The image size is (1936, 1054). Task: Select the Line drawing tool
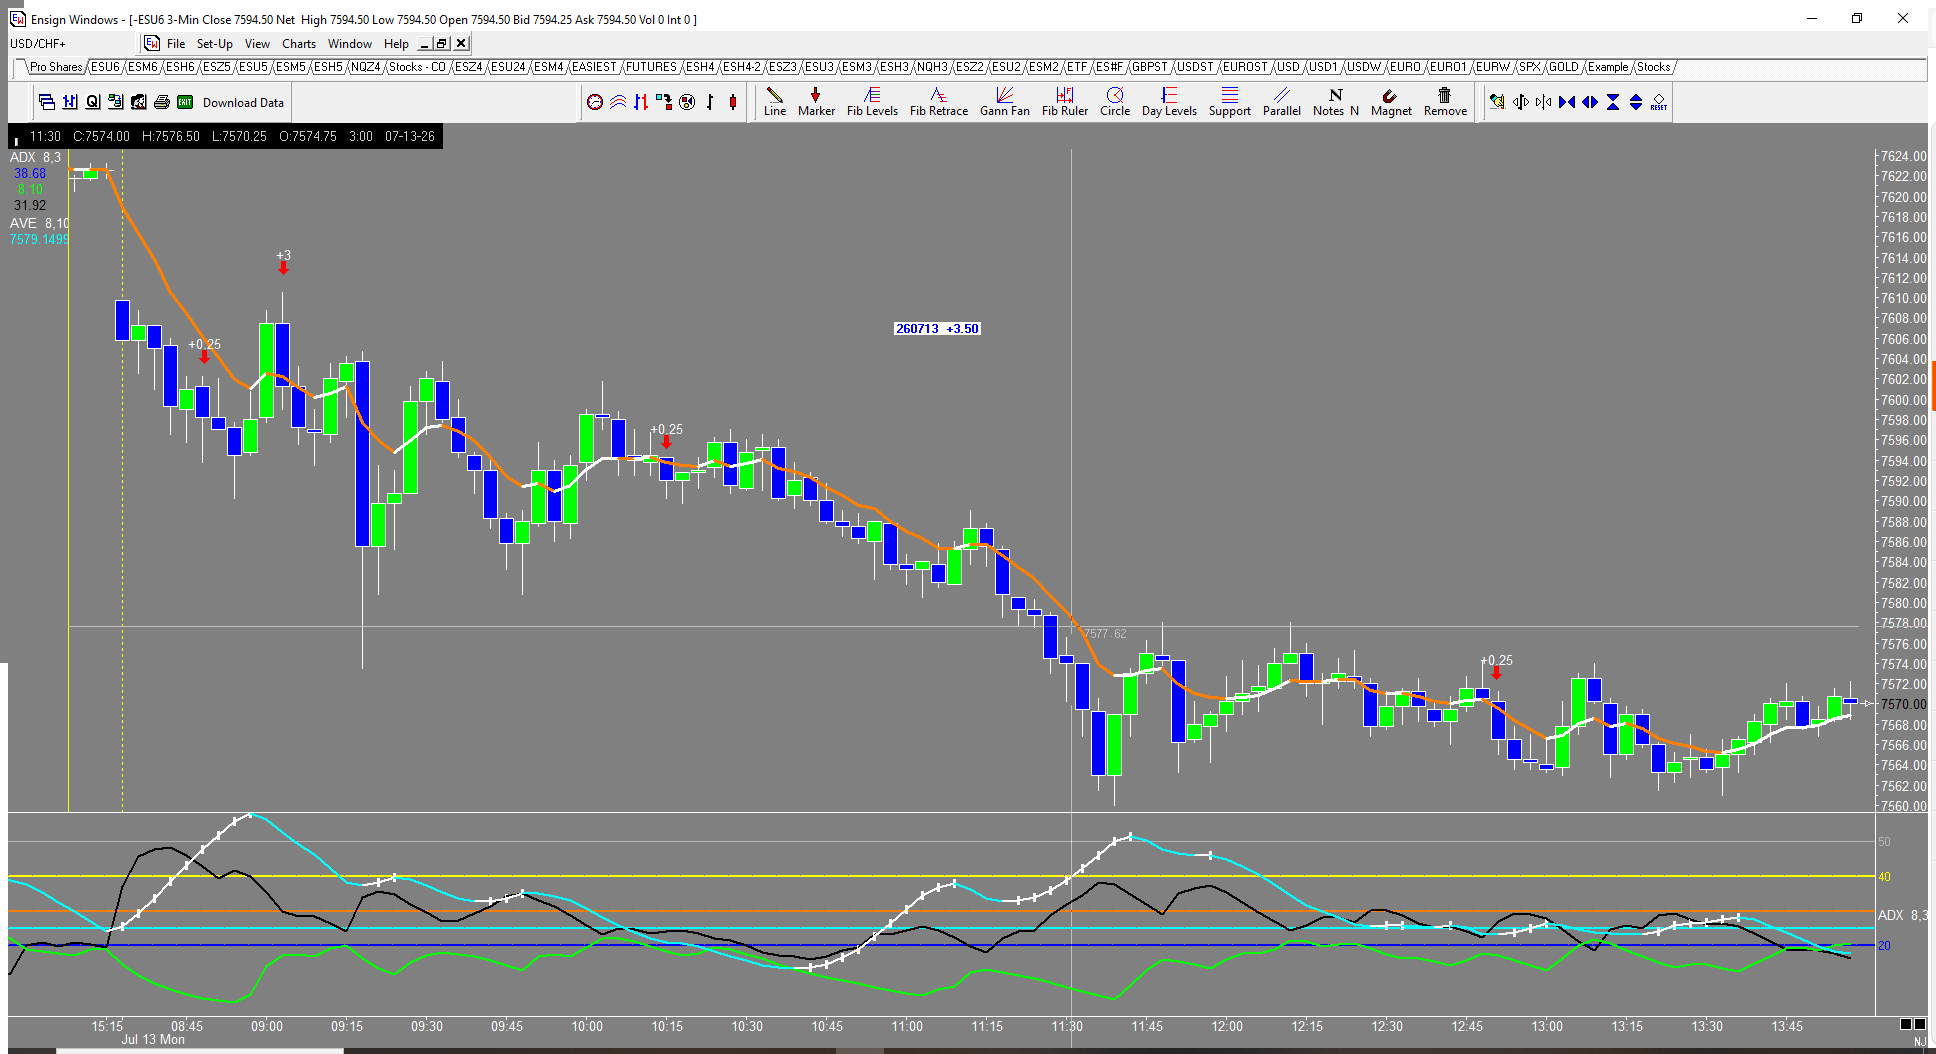coord(775,102)
